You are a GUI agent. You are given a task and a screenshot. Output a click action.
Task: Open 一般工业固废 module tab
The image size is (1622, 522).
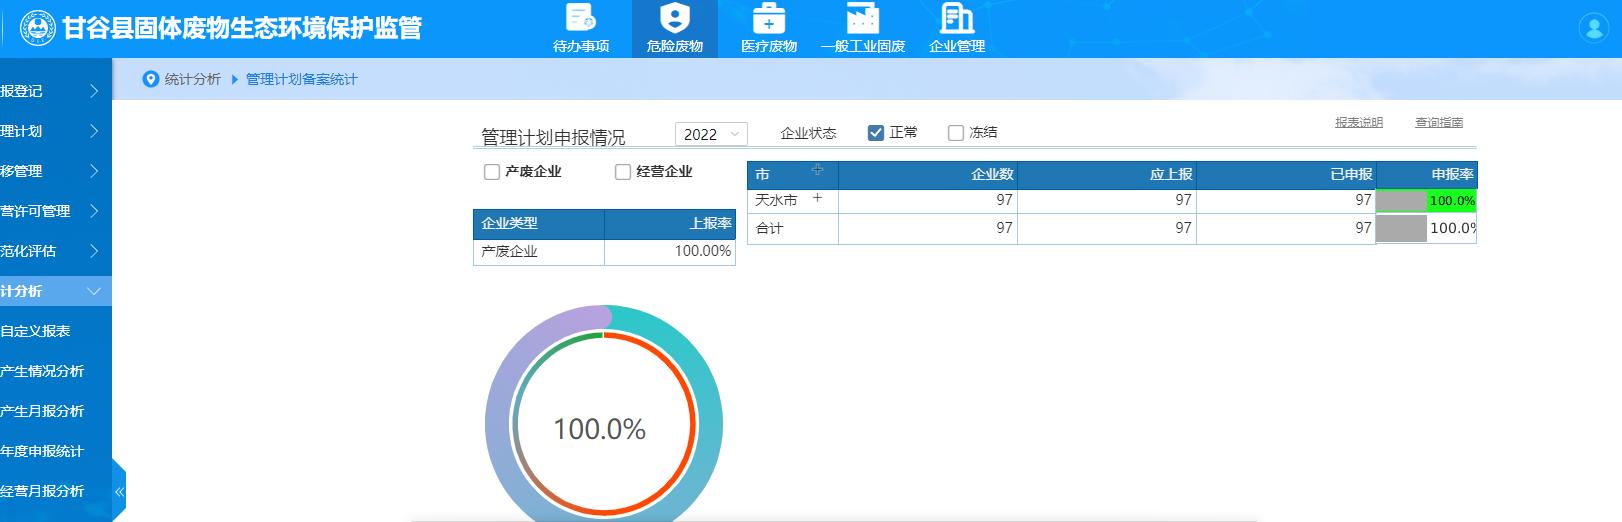[x=863, y=28]
